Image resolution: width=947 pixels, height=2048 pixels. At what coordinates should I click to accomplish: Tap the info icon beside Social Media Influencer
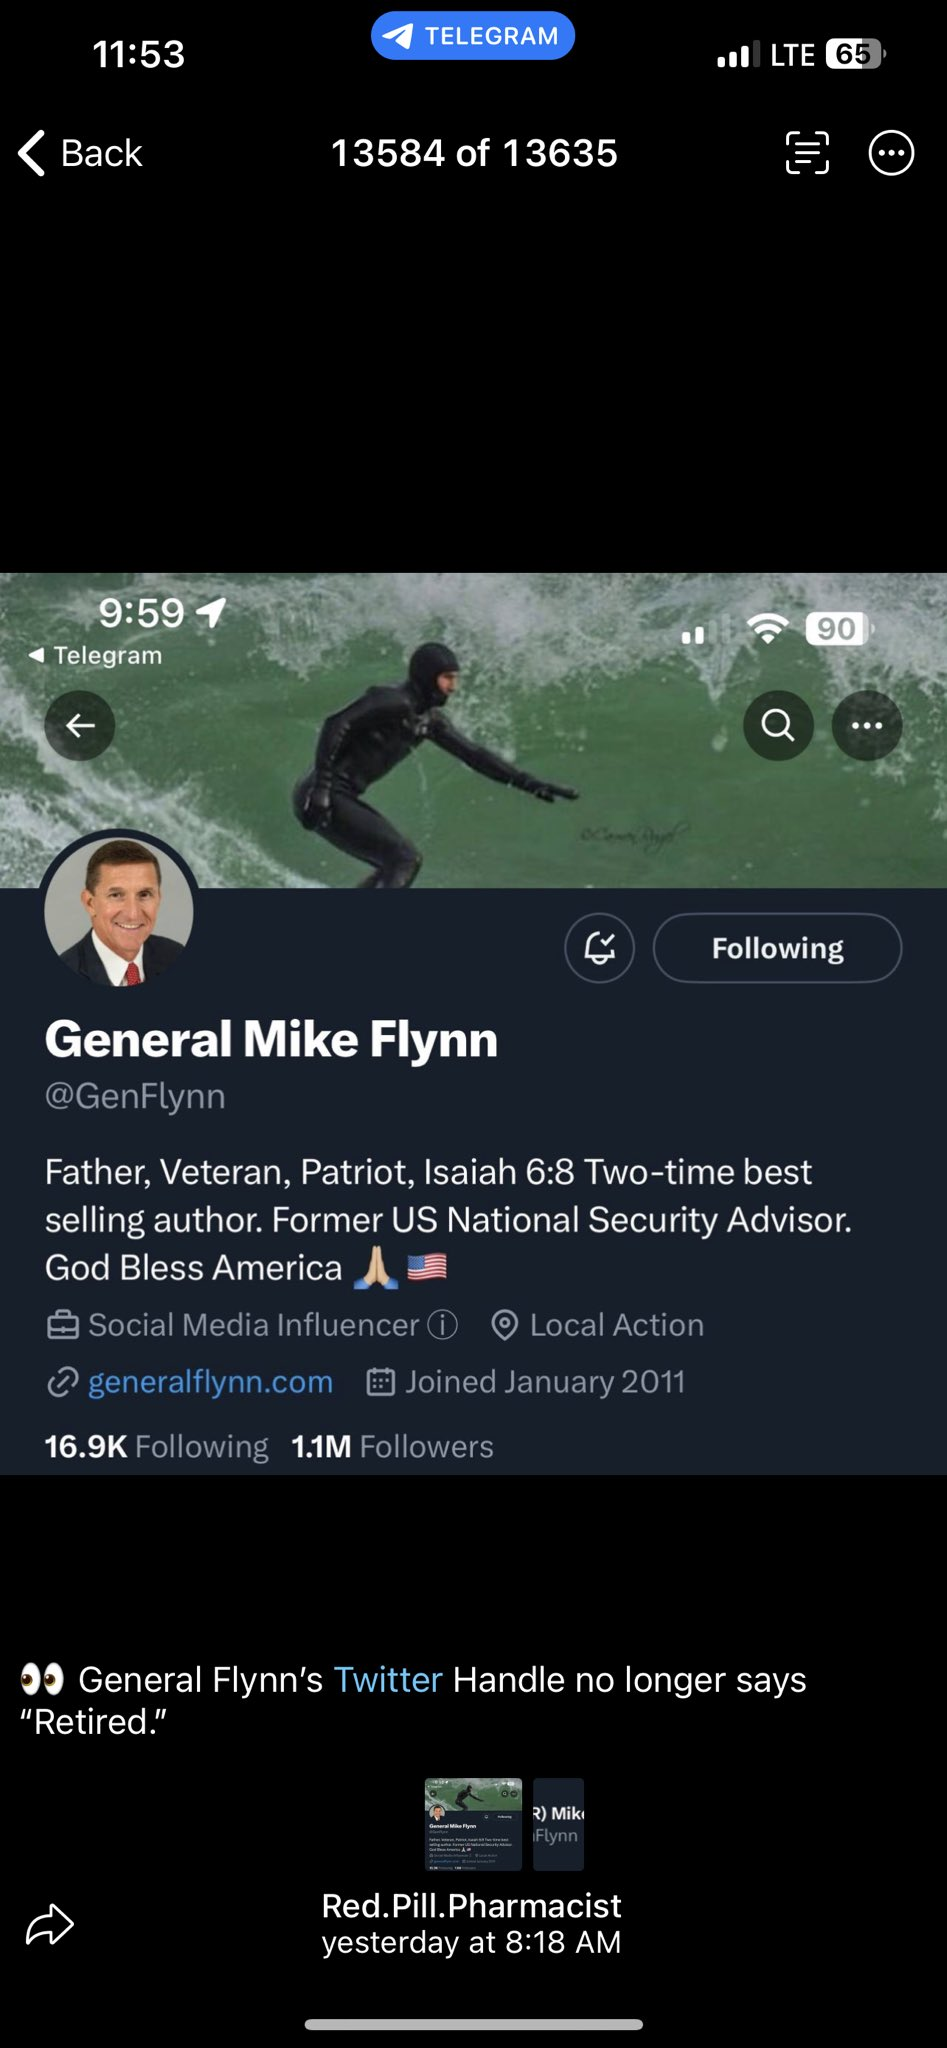(x=443, y=1324)
